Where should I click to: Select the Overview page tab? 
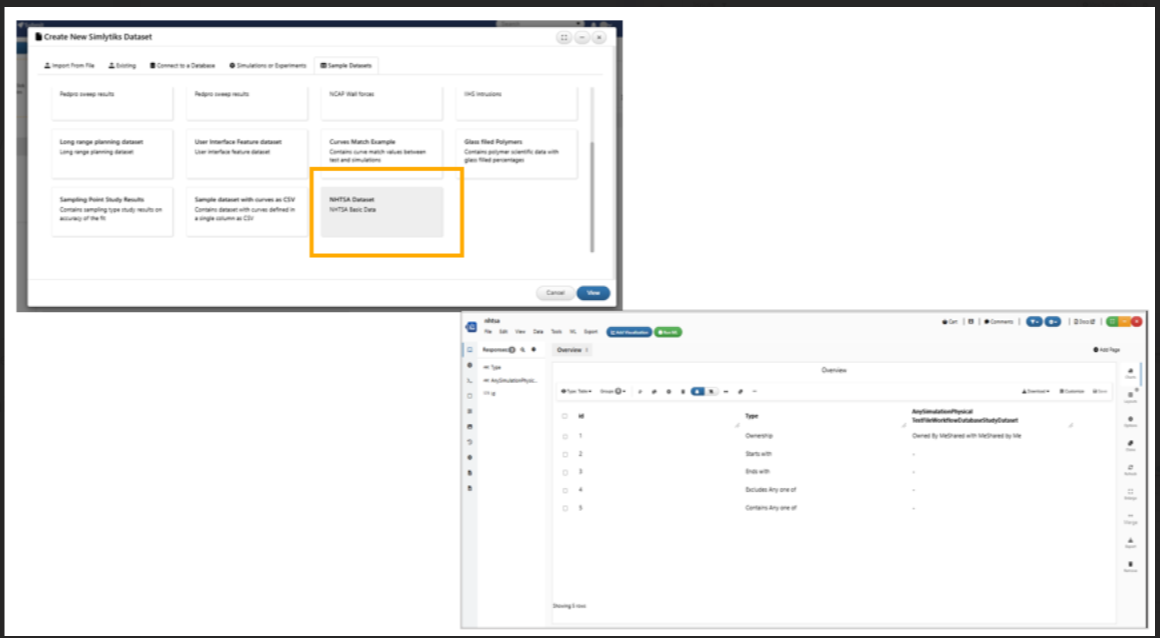(573, 350)
